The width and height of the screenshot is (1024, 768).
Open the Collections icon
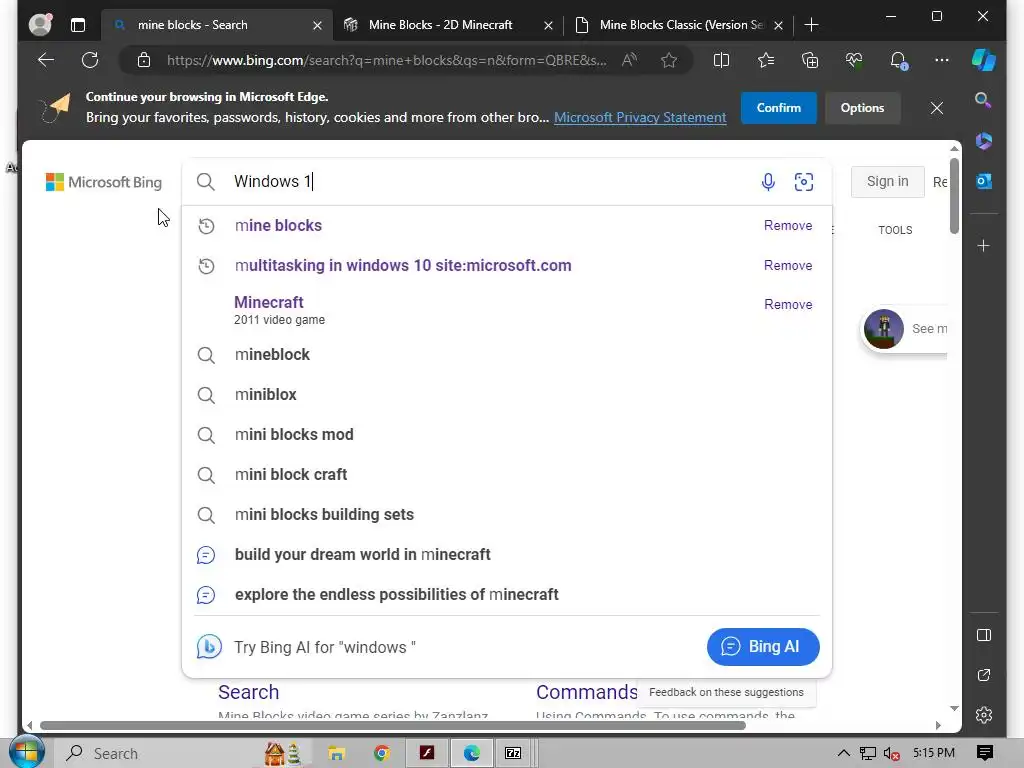[x=810, y=60]
